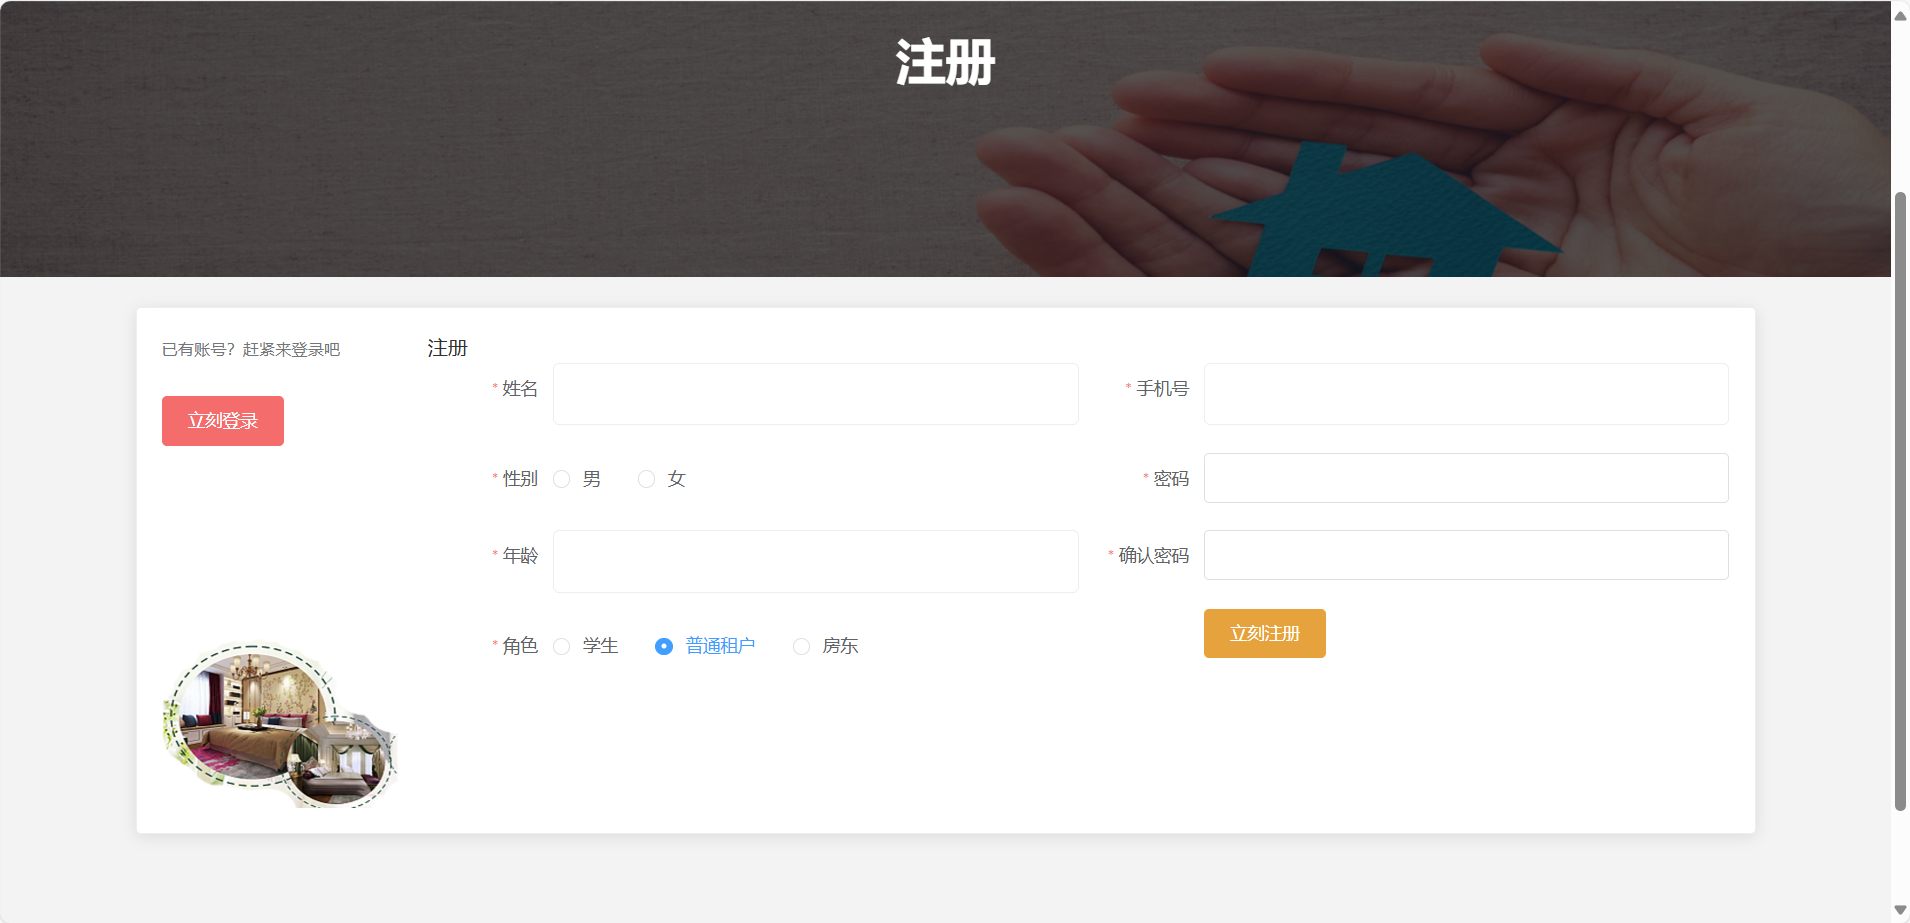Click the vertical scrollbar thumb
1910x923 pixels.
click(1900, 500)
